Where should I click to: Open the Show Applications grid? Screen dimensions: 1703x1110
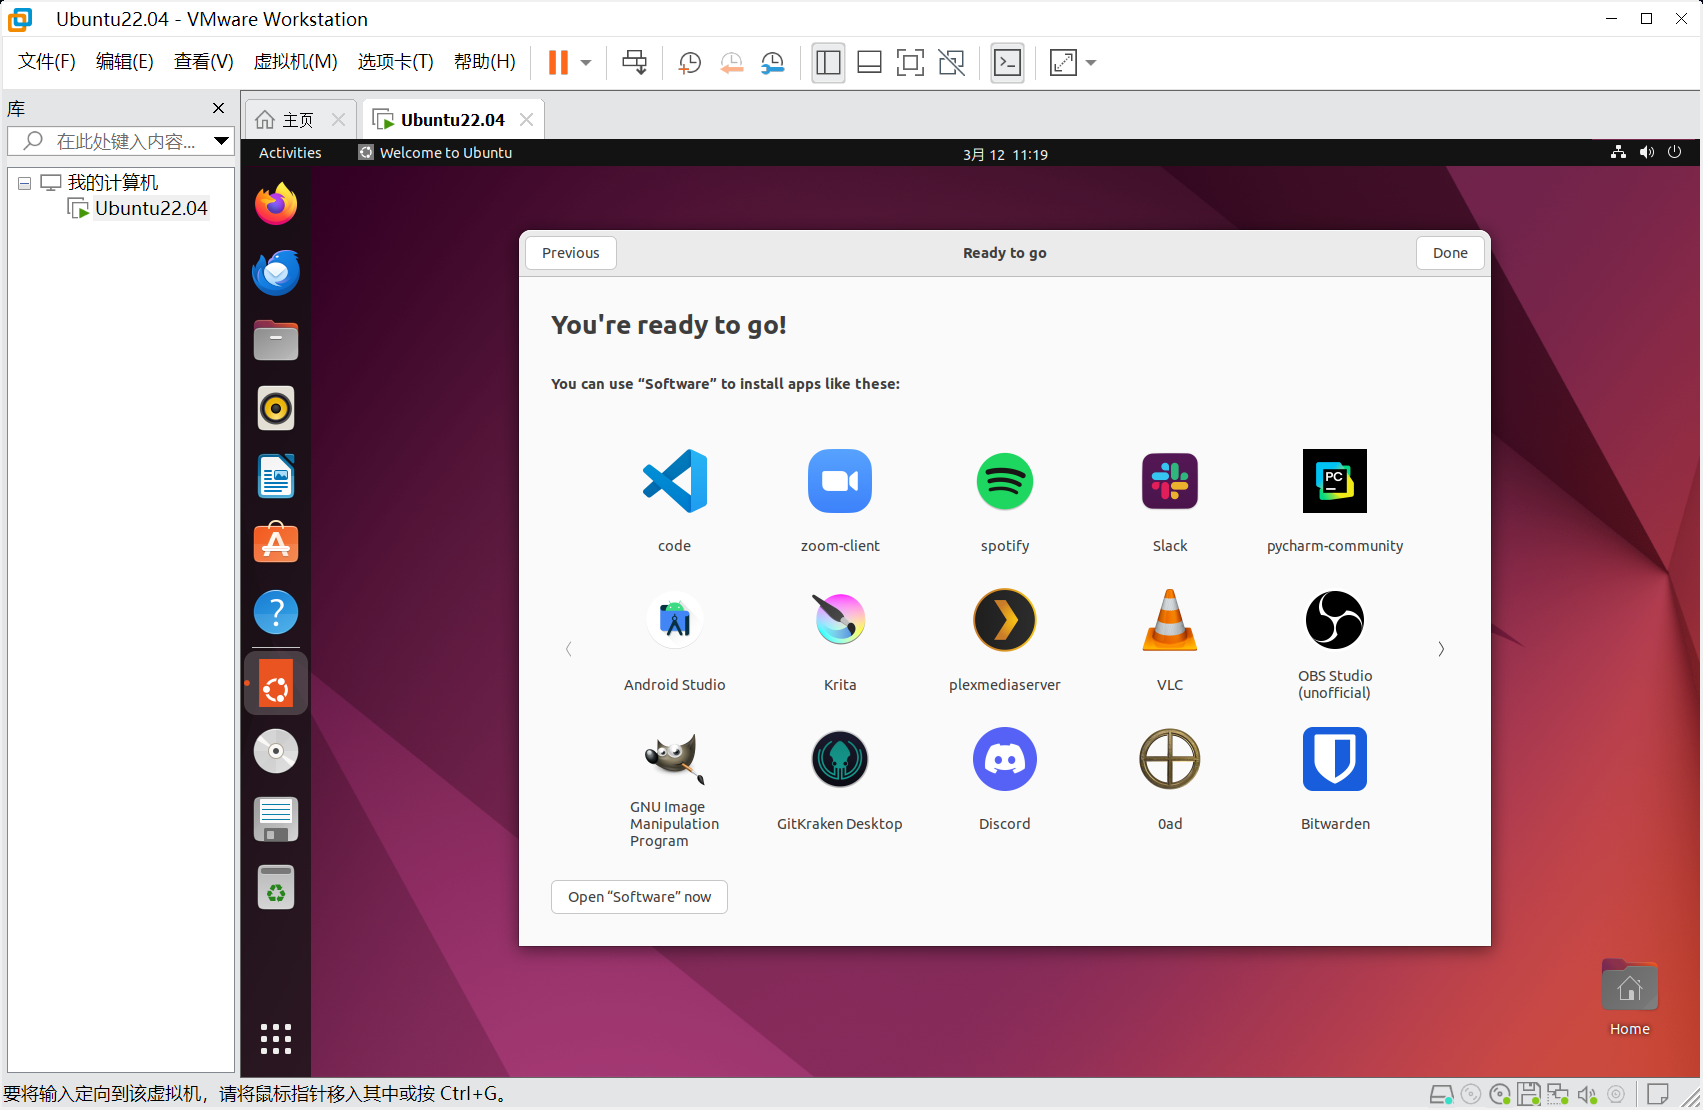pos(276,1039)
